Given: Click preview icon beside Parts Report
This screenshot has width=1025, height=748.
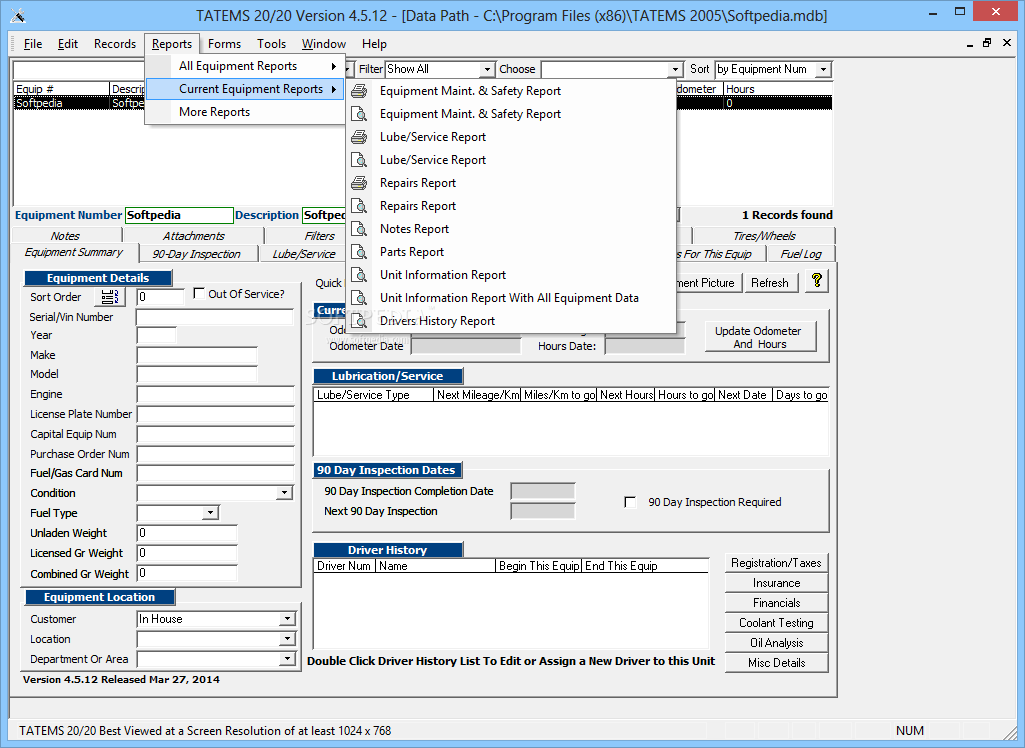Looking at the screenshot, I should 359,252.
